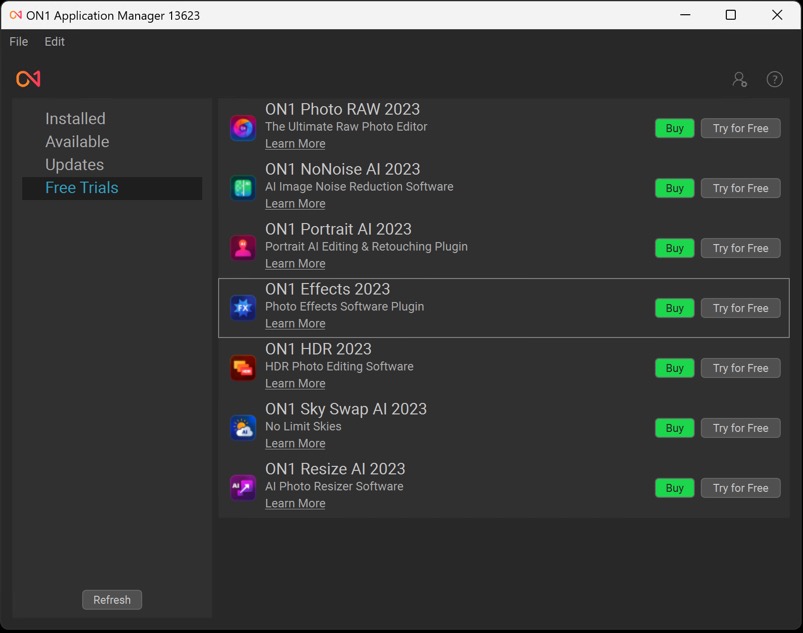Screen dimensions: 803x633
Task: Try ON1 Sky Swap AI 2023 for free
Action: 741,428
